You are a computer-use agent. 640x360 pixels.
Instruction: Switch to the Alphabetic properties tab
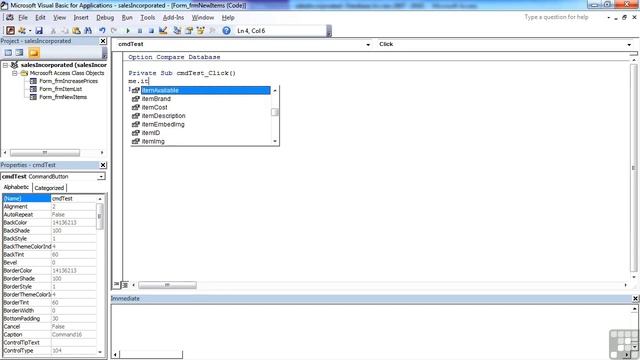pos(16,187)
